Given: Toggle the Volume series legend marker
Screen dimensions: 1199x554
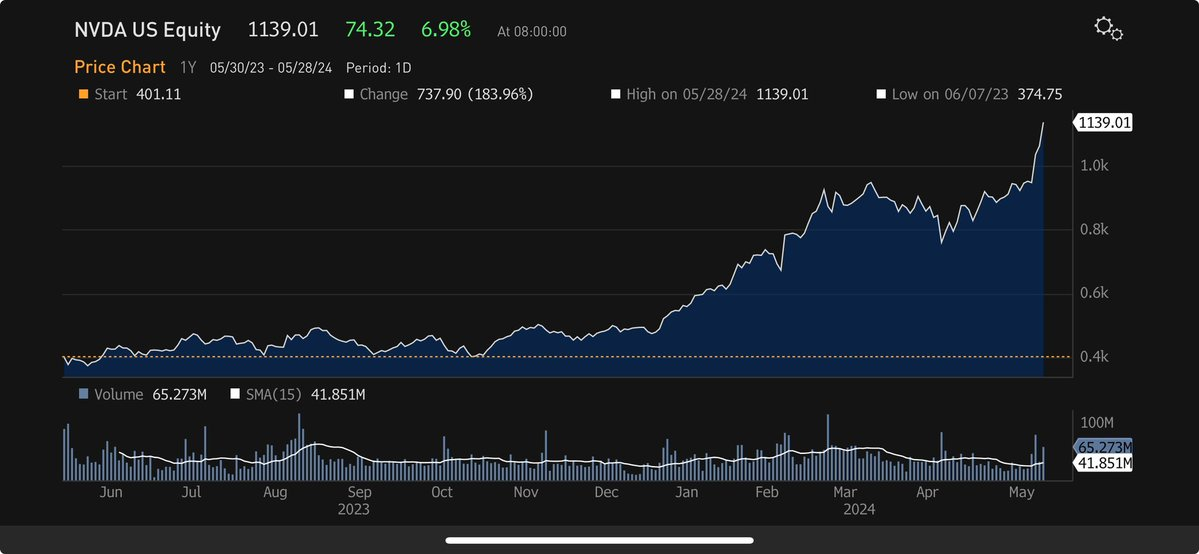Looking at the screenshot, I should click(x=83, y=395).
